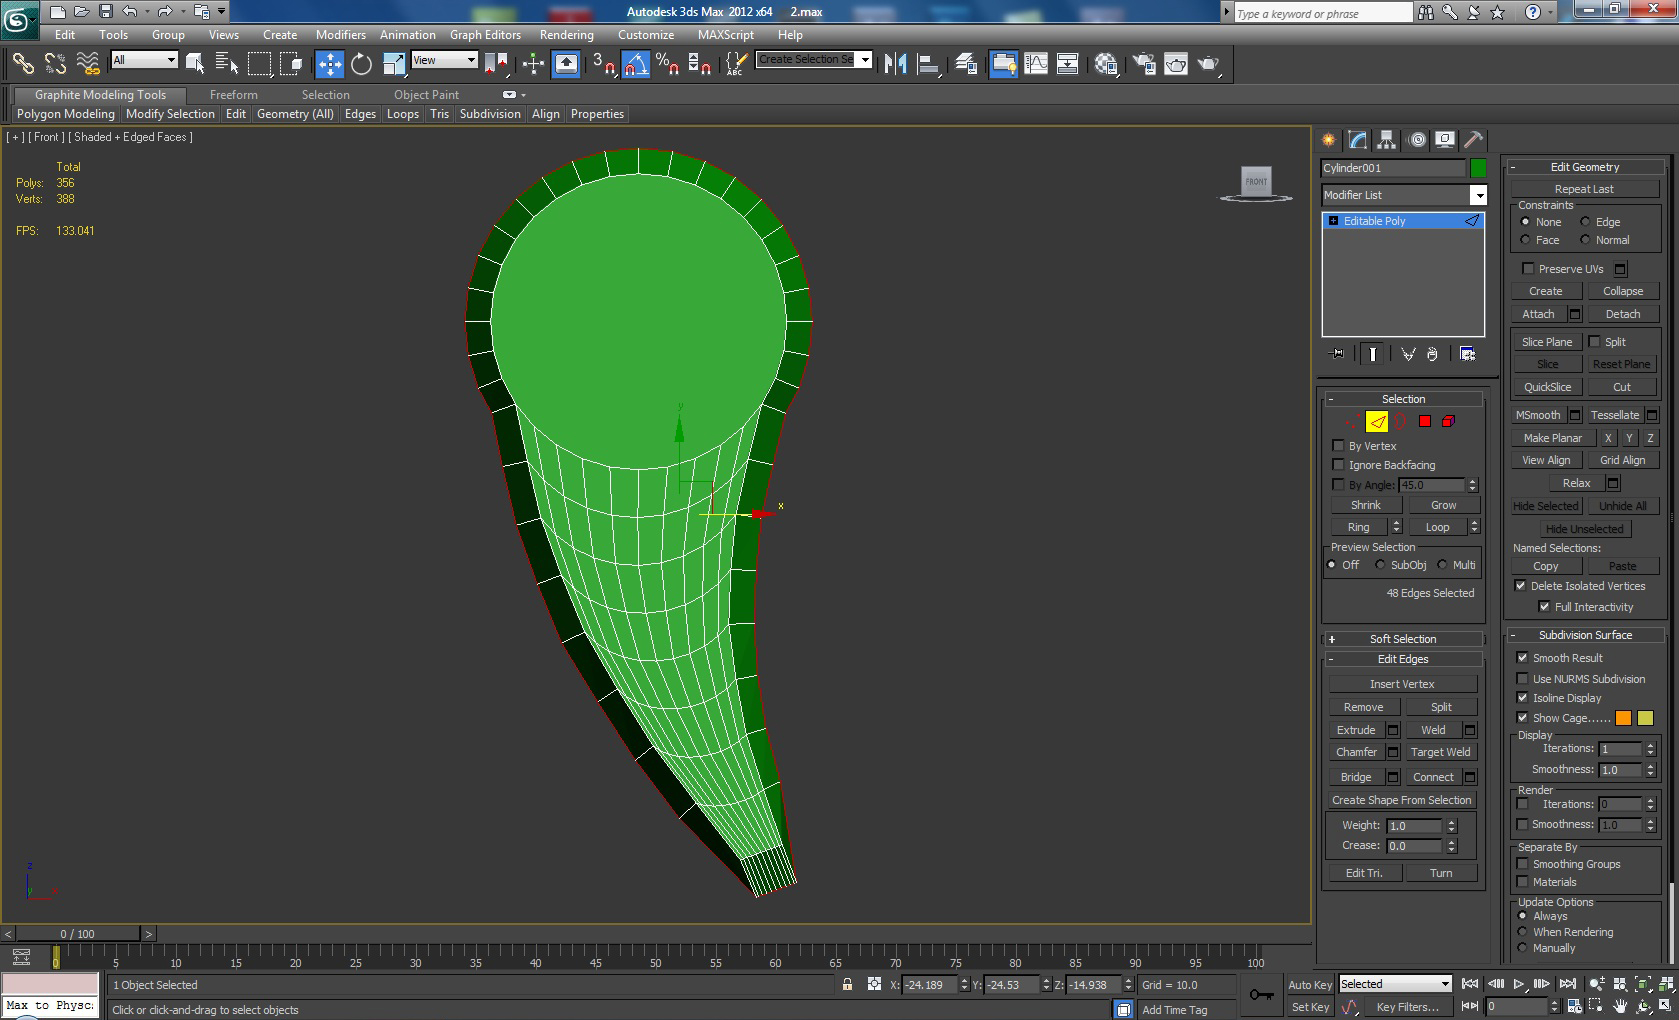Open the Hierarchy command panel tab
The image size is (1679, 1020).
pyautogui.click(x=1386, y=140)
